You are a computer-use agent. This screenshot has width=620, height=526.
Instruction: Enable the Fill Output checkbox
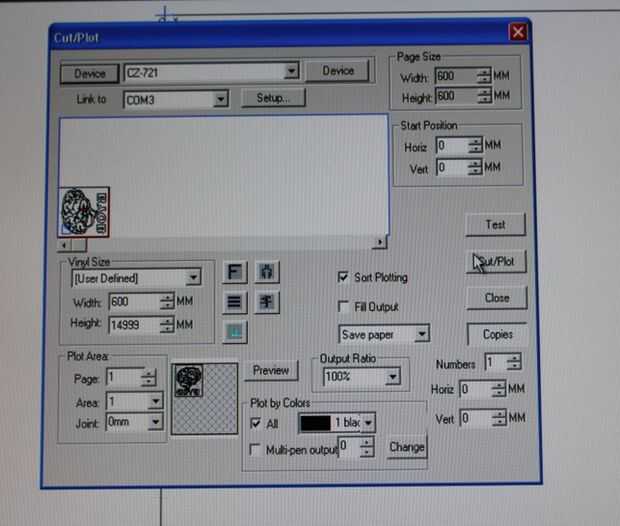(343, 307)
